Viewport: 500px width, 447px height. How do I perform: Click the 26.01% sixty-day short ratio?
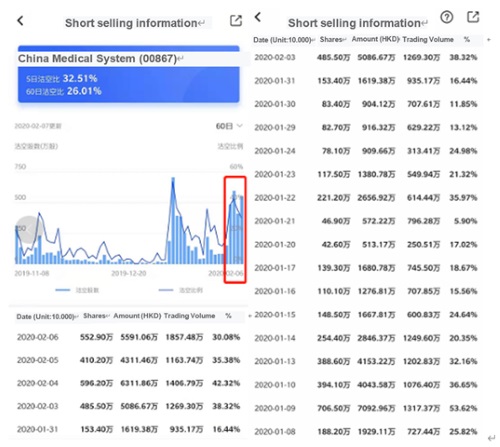coord(84,91)
